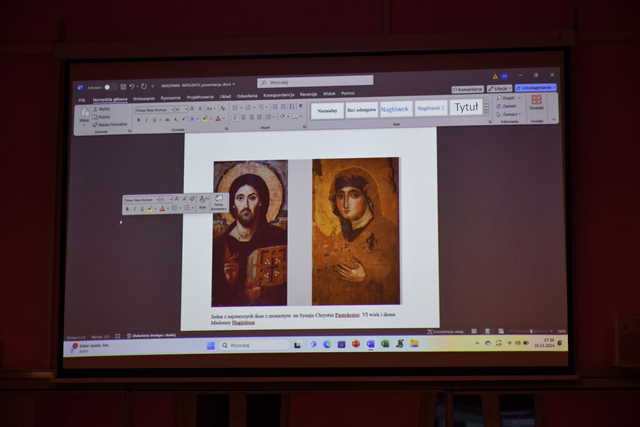Open the Pomoc ribbon tab
The image size is (640, 427).
coord(348,93)
